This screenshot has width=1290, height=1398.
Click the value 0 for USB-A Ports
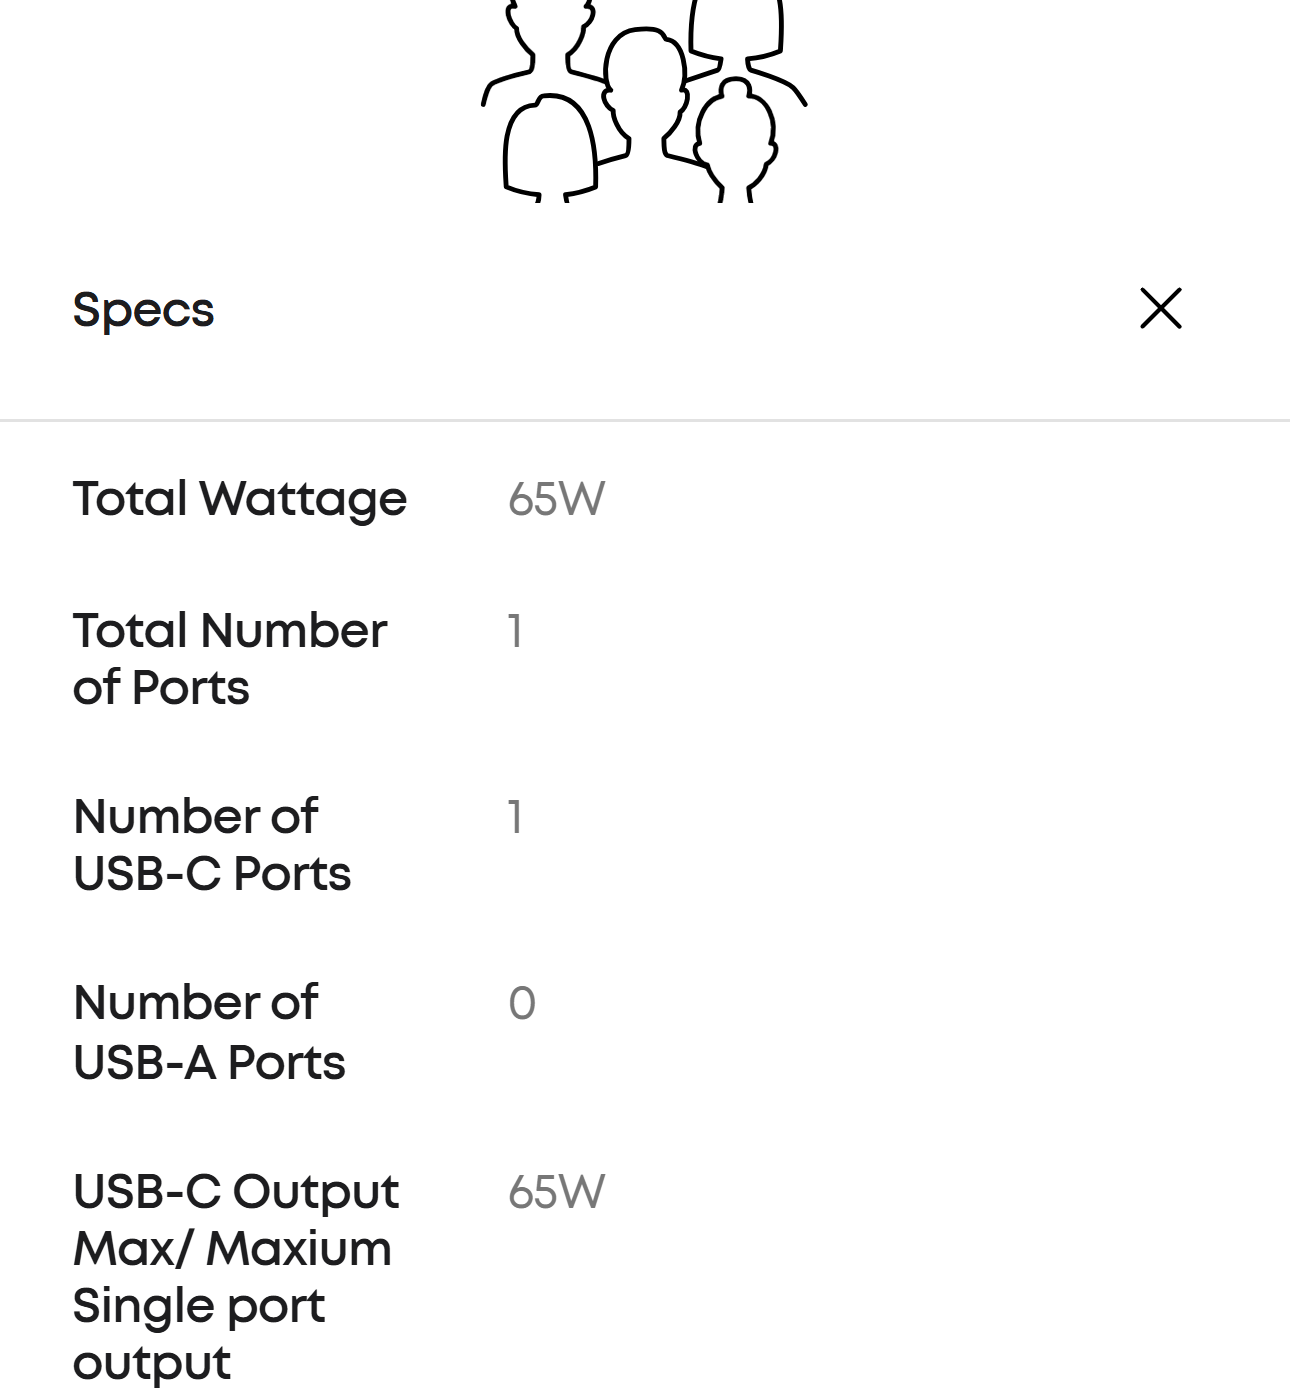click(x=522, y=1003)
